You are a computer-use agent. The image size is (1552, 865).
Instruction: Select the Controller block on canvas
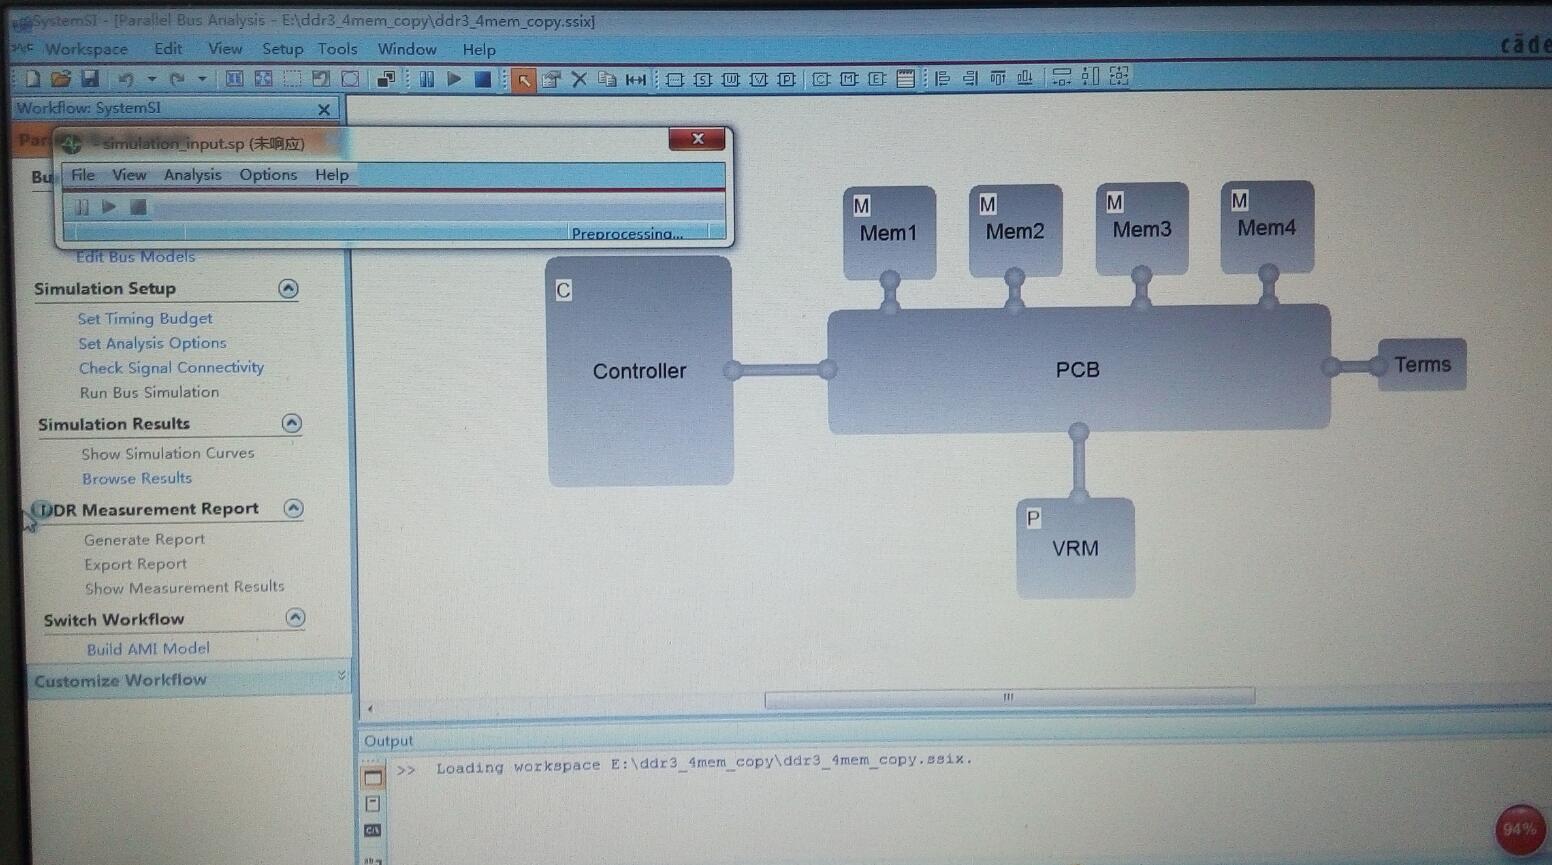[x=640, y=371]
